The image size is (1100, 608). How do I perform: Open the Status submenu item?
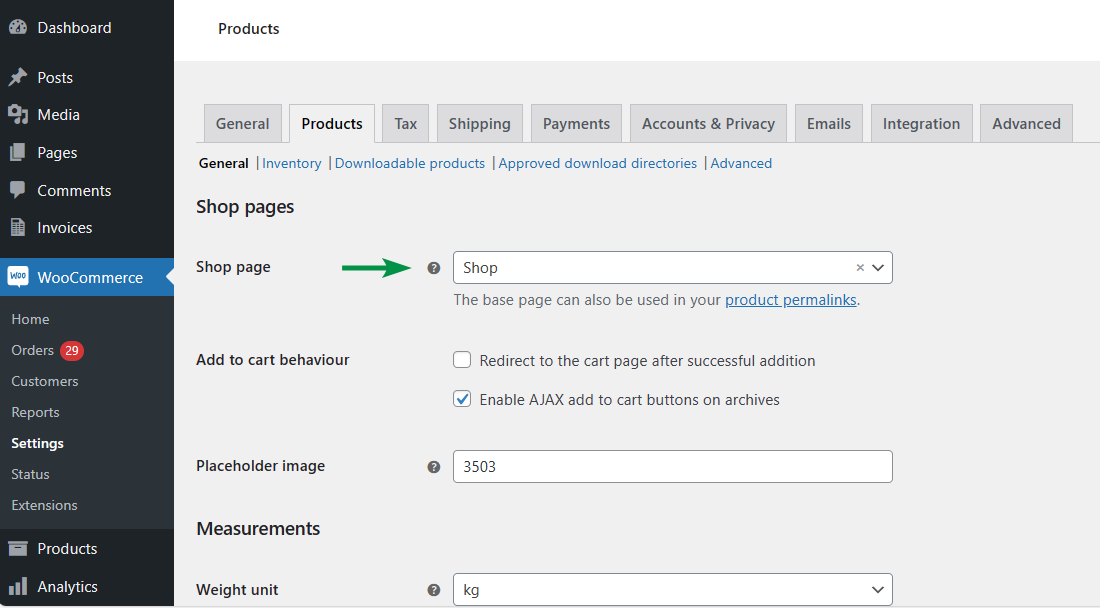[30, 474]
